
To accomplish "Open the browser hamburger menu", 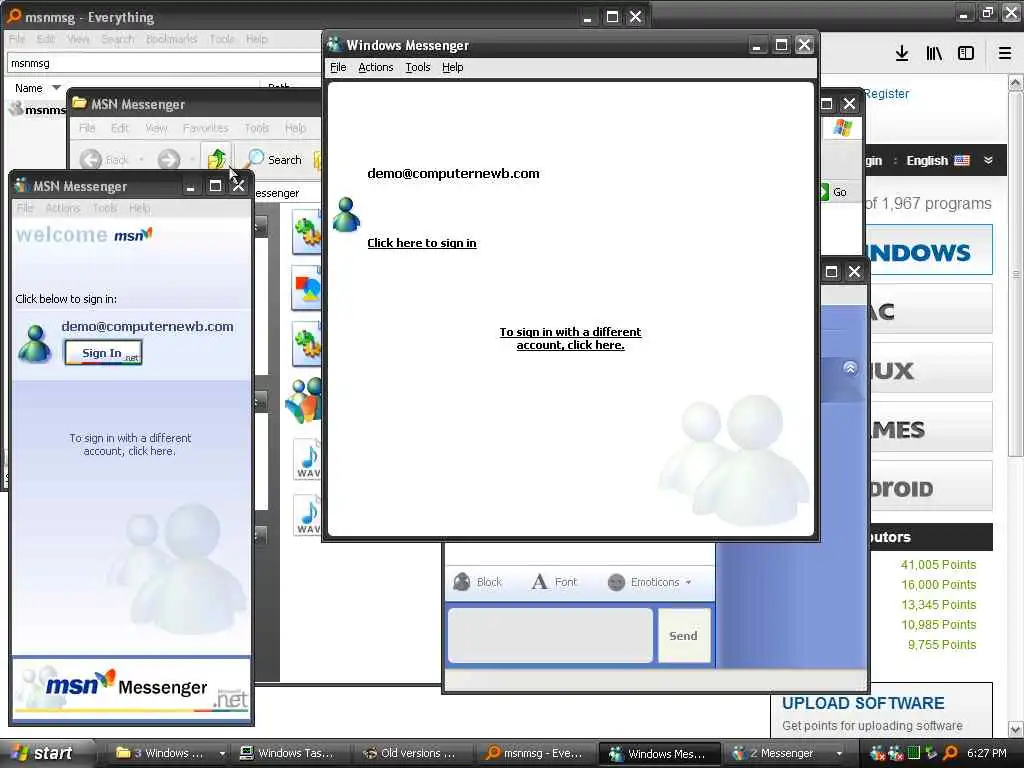I will point(1005,54).
